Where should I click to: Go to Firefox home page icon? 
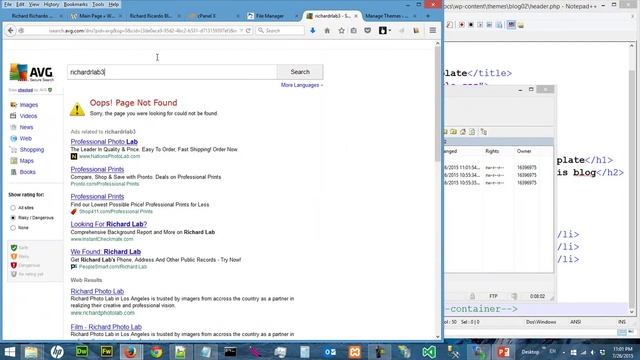[x=327, y=31]
